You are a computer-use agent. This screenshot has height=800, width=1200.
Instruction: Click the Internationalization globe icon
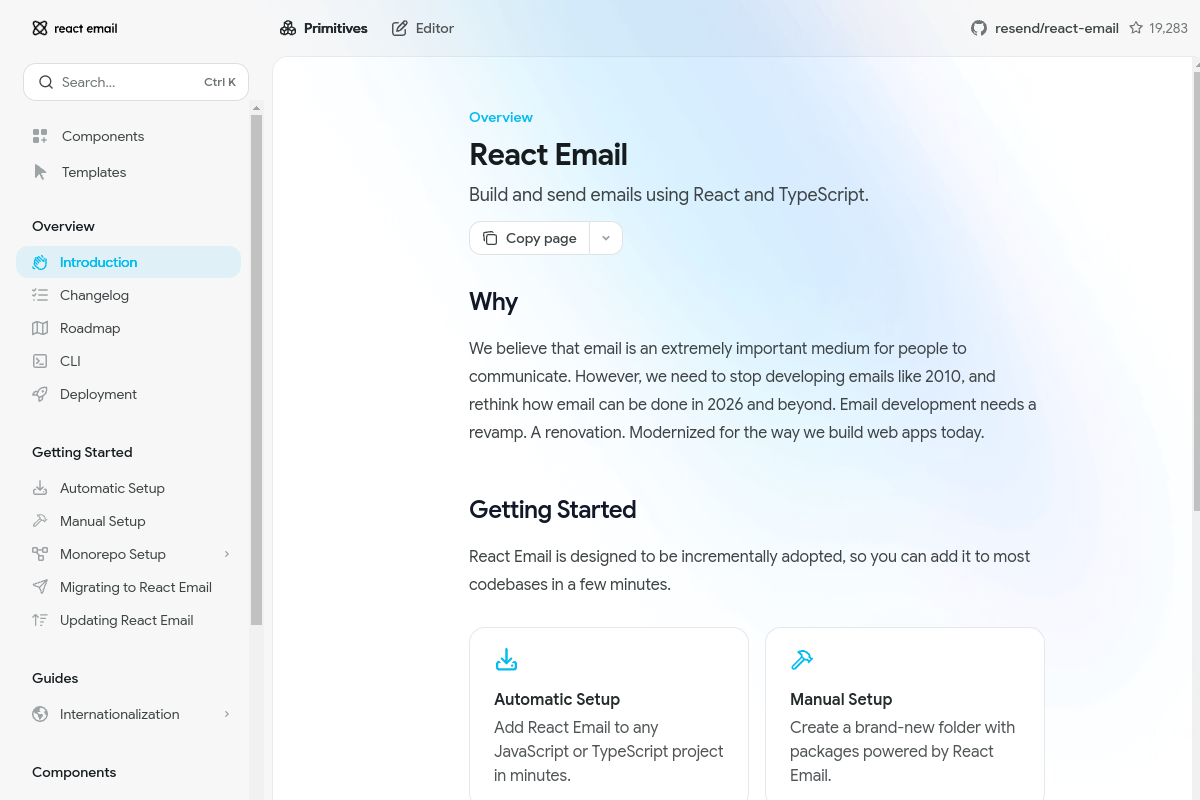coord(40,714)
